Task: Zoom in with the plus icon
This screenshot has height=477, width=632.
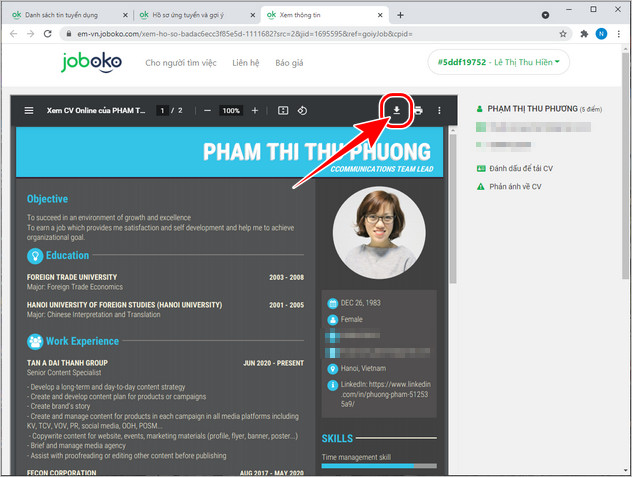Action: 255,110
